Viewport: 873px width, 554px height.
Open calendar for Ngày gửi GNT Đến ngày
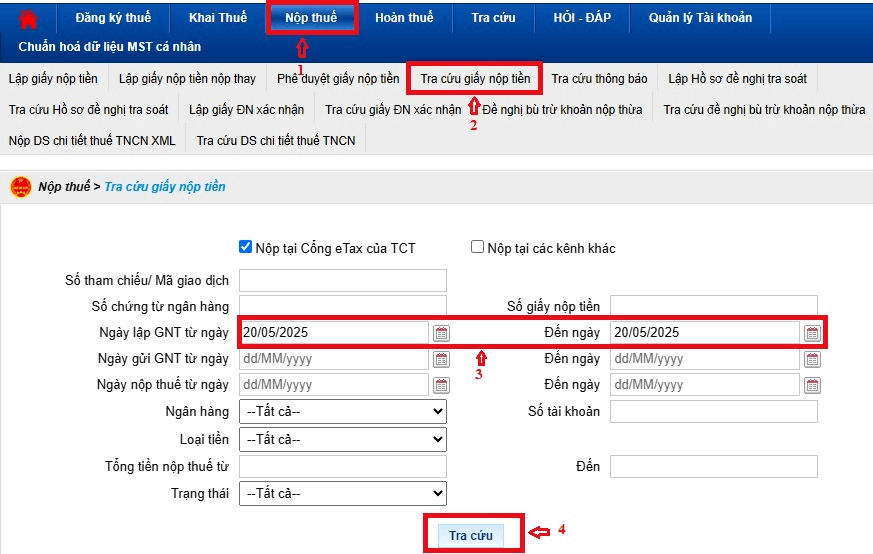tap(812, 359)
